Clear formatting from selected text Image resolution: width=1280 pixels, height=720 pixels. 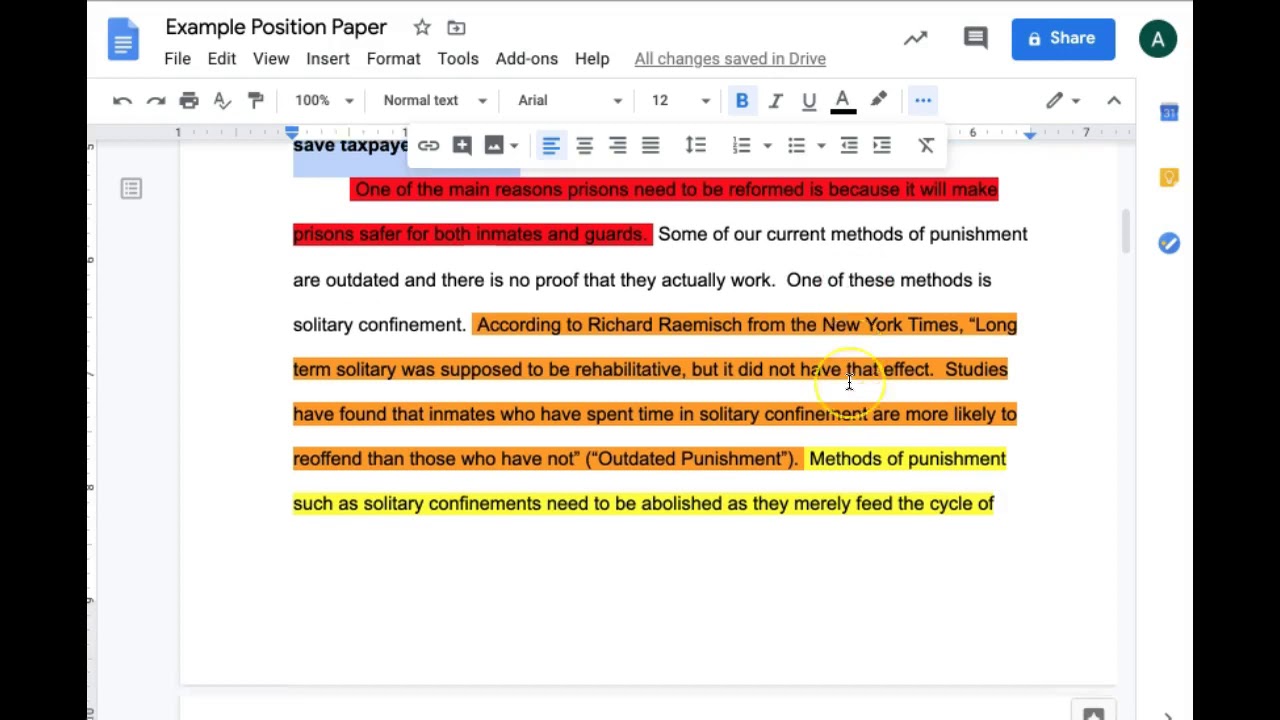click(926, 146)
